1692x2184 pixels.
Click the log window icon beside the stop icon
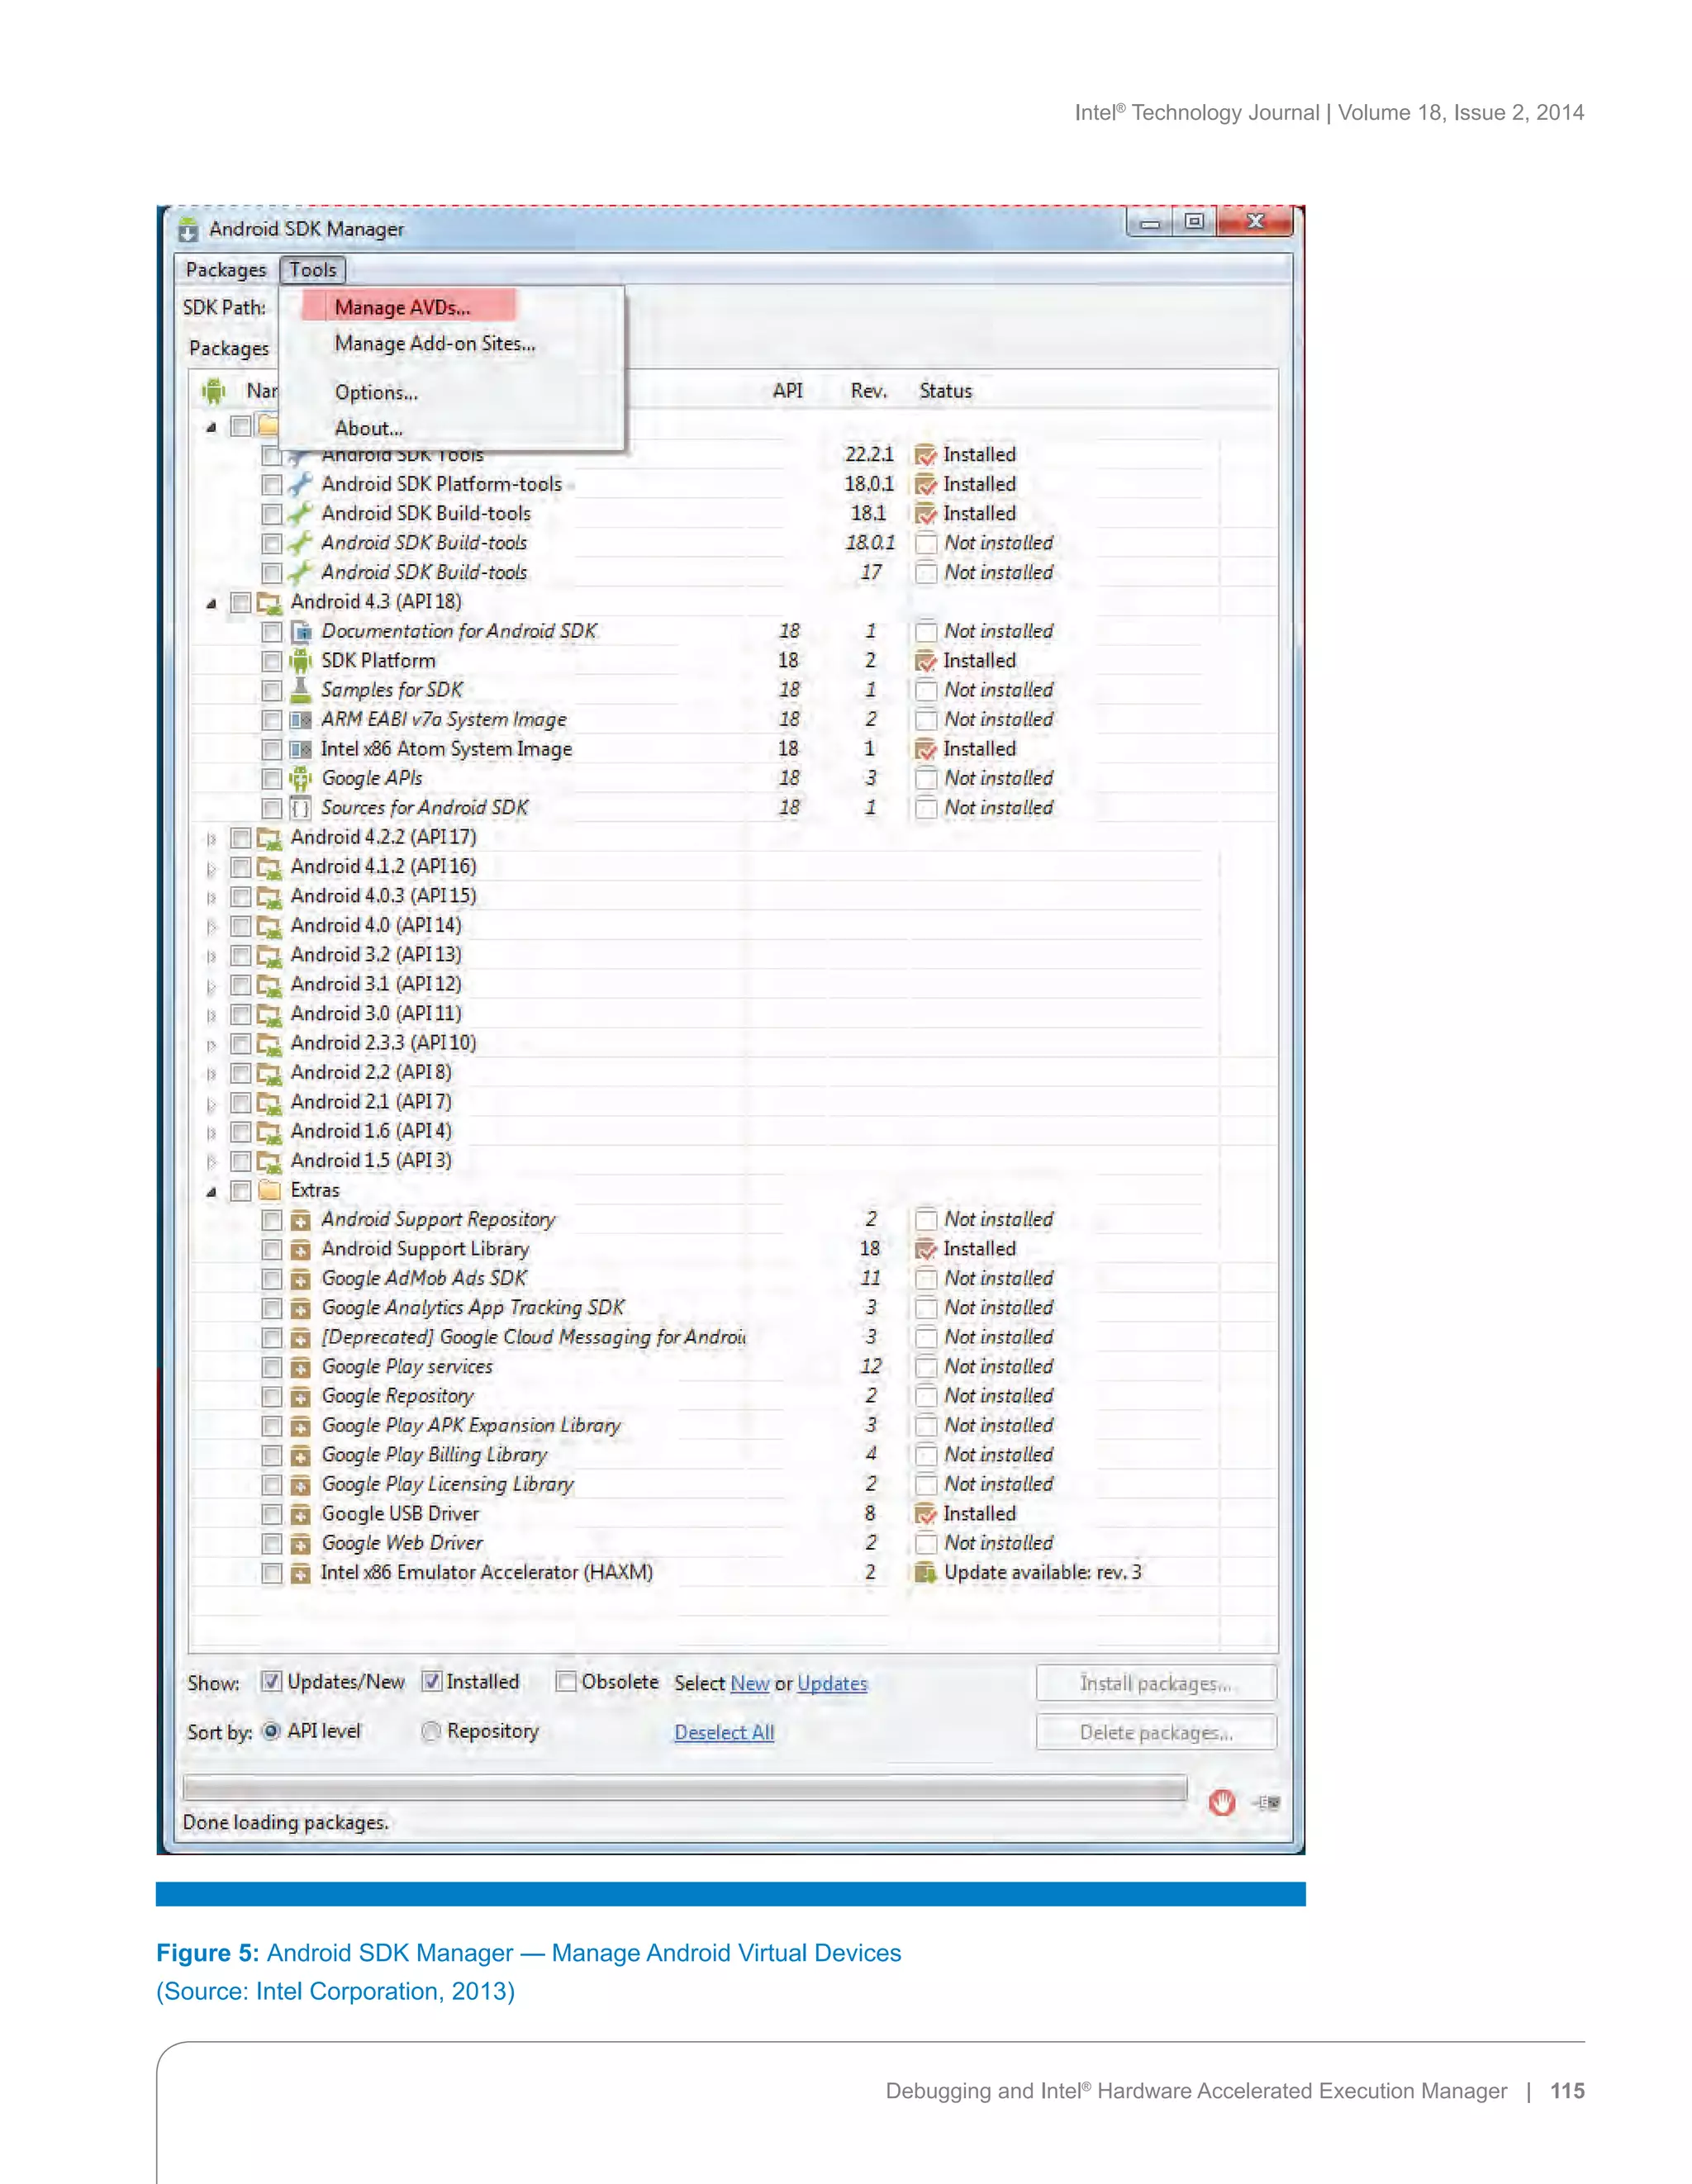[1267, 1802]
